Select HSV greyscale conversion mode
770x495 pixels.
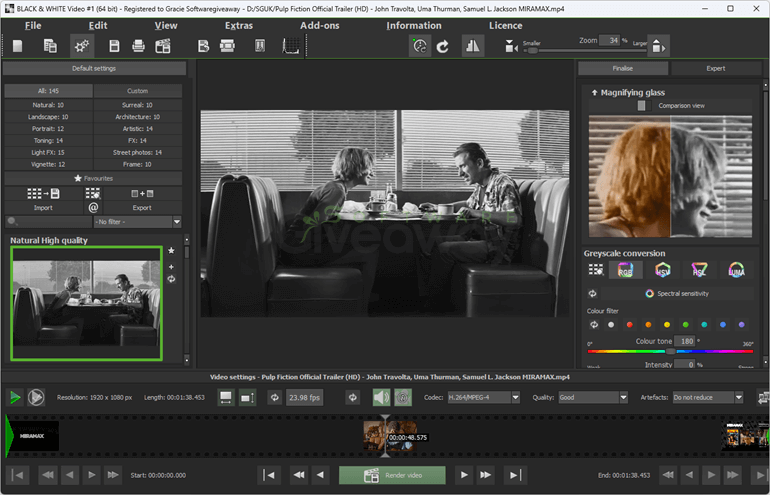click(663, 270)
